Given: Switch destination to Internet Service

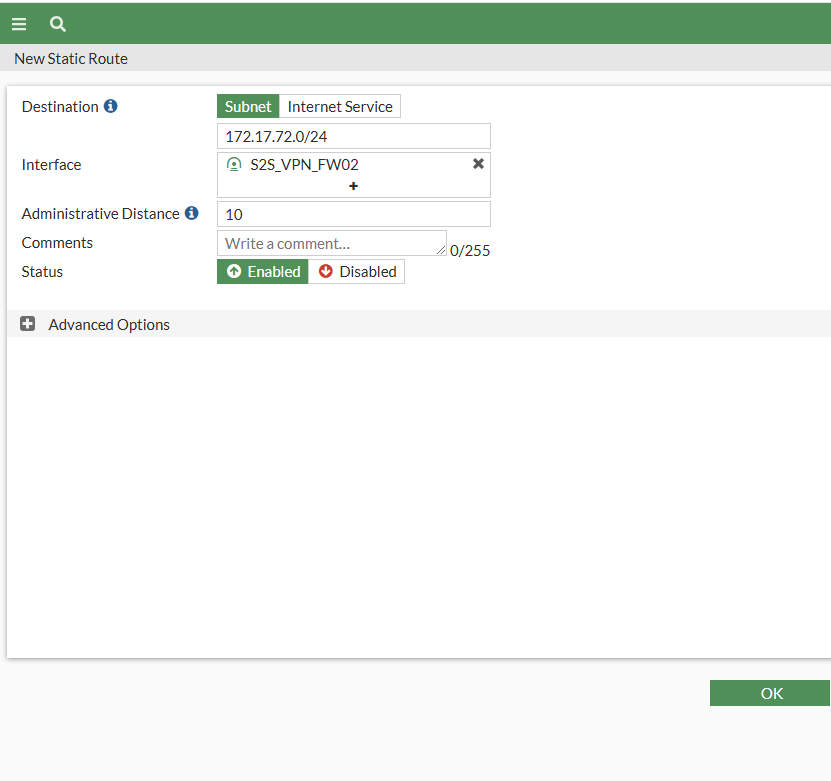Looking at the screenshot, I should tap(340, 106).
